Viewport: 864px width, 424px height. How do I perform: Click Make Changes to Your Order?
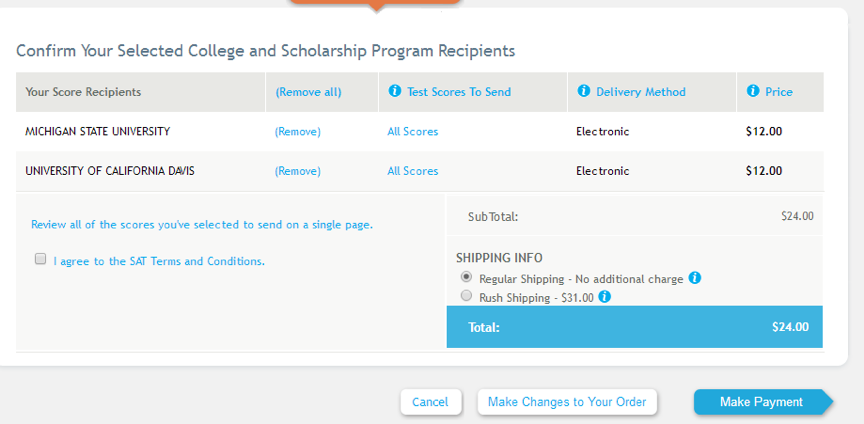[x=567, y=402]
